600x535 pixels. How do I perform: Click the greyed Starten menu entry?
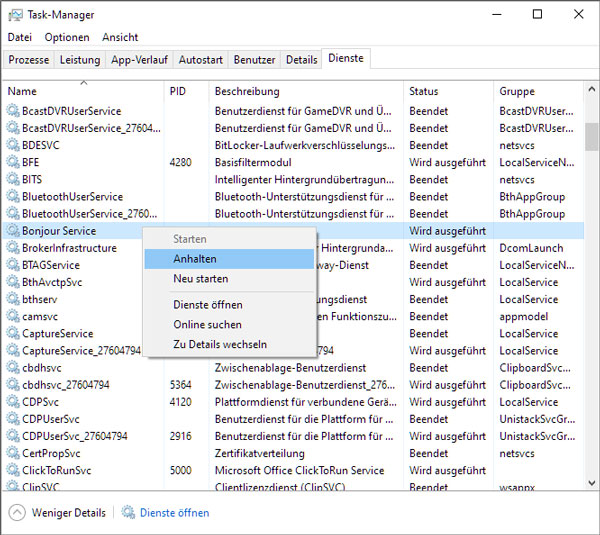point(229,239)
